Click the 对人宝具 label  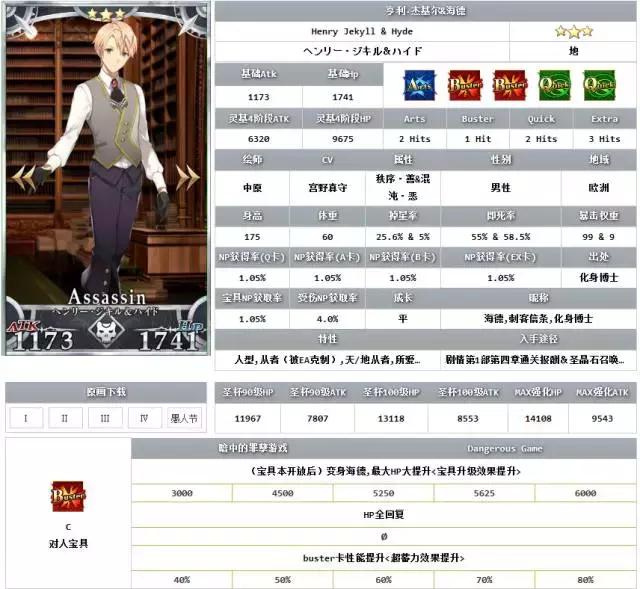pos(68,543)
